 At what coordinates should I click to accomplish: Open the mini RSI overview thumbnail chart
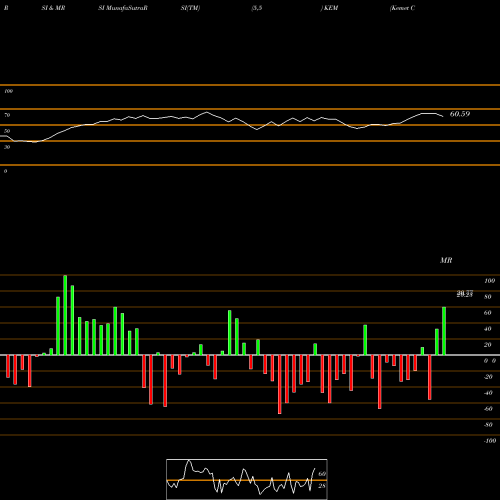point(247,479)
